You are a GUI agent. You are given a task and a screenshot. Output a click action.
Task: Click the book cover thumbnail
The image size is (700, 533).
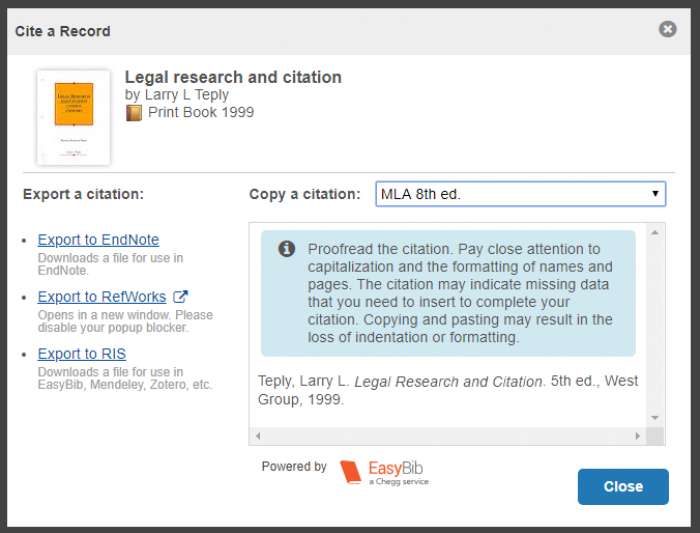(x=73, y=117)
